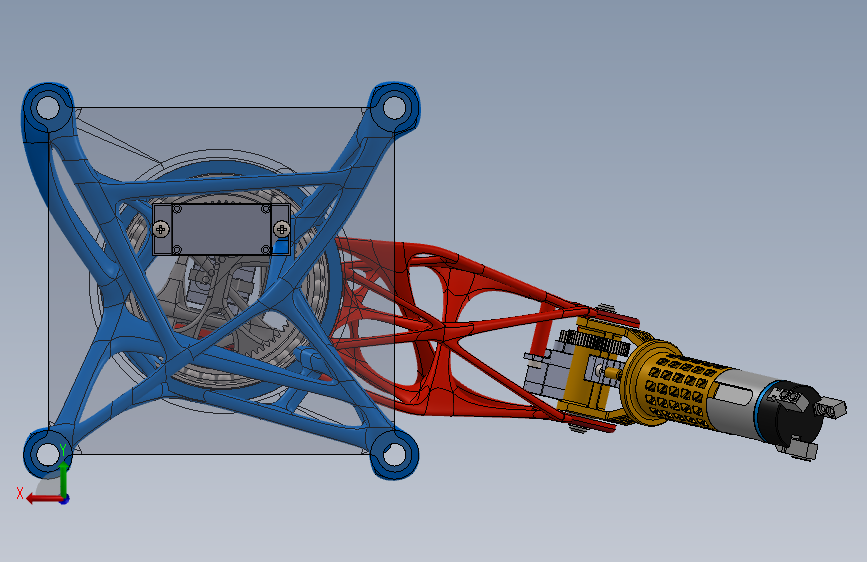867x562 pixels.
Task: Select the top-right mounting hole of blue frame
Action: tap(394, 107)
